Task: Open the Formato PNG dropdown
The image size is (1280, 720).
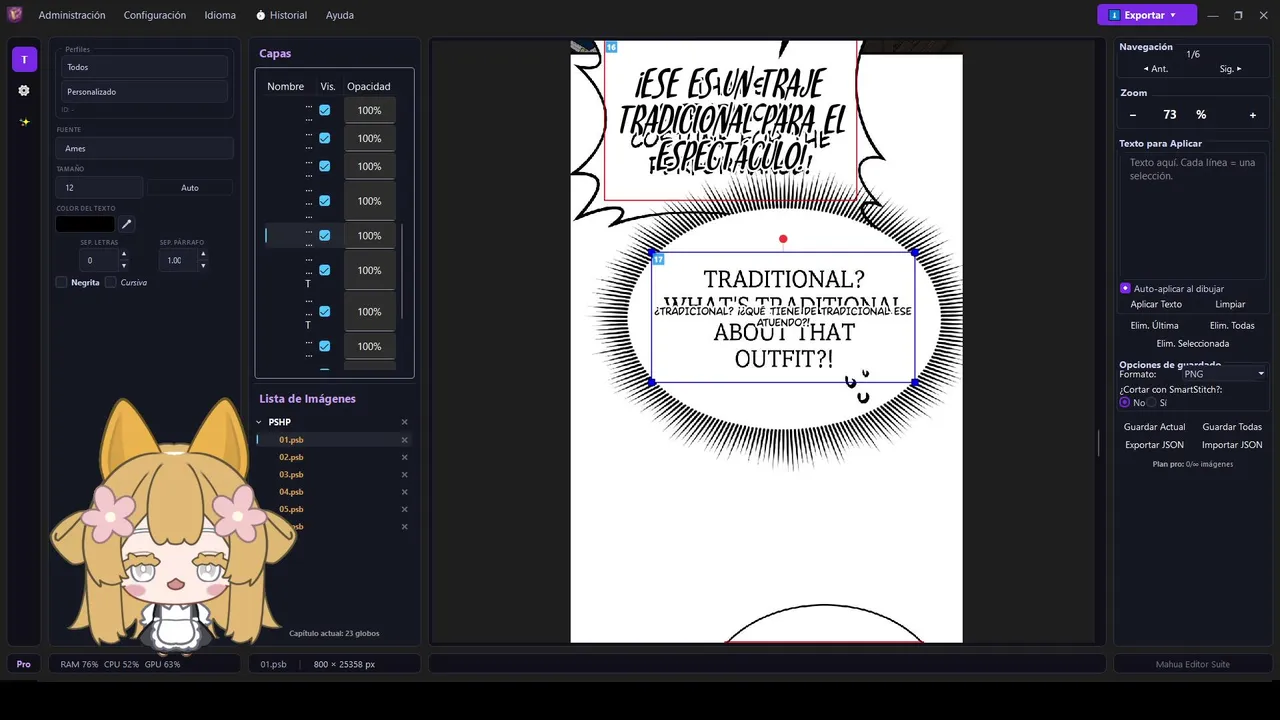Action: coord(1224,374)
